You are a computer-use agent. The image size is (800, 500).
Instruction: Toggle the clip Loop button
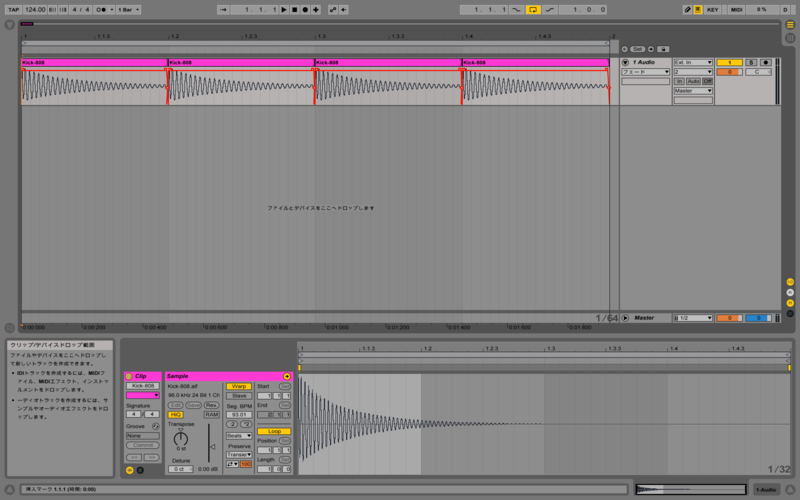[274, 431]
